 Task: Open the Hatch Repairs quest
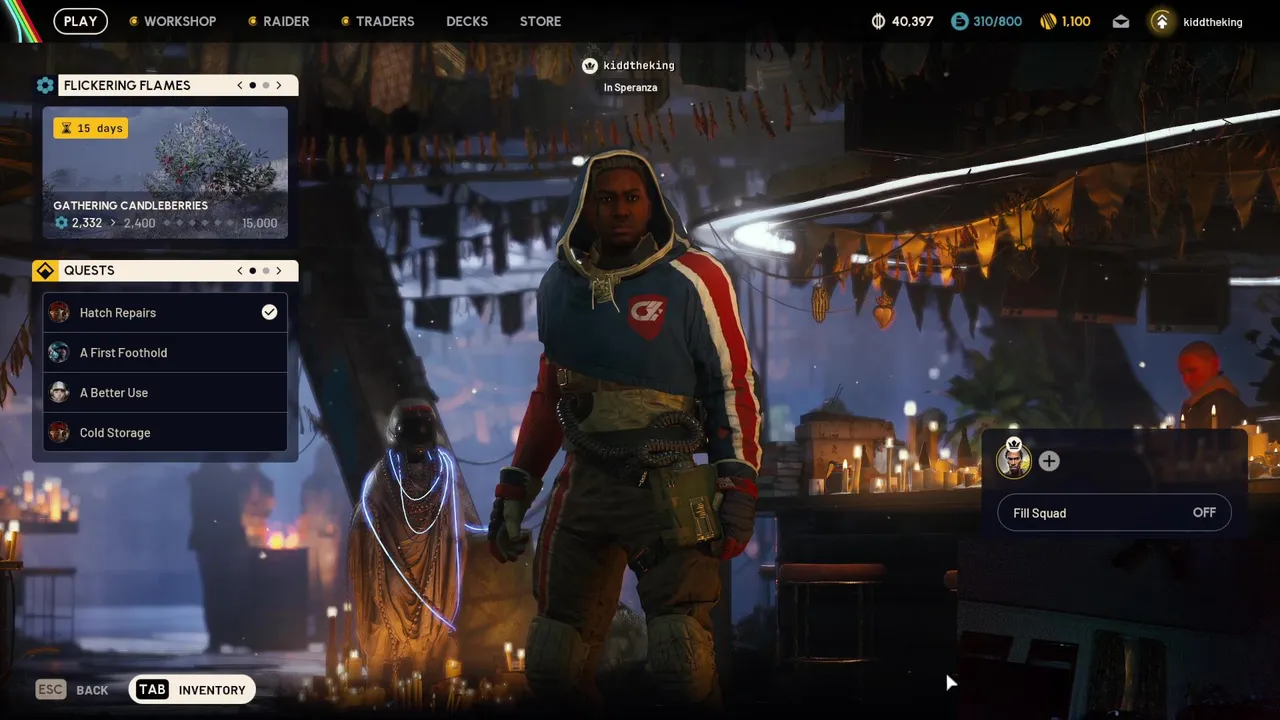(165, 312)
